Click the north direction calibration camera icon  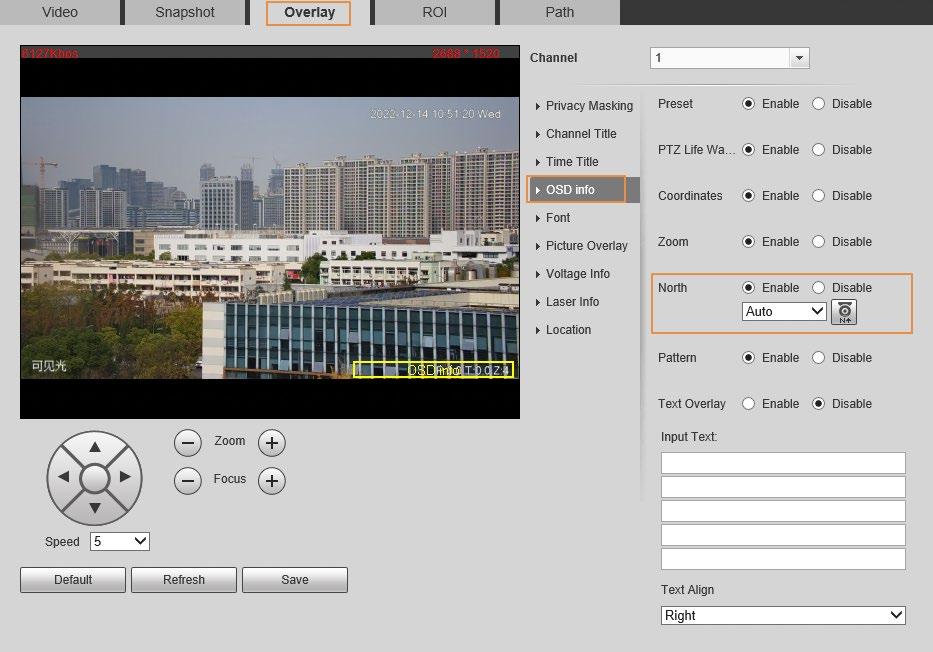844,312
